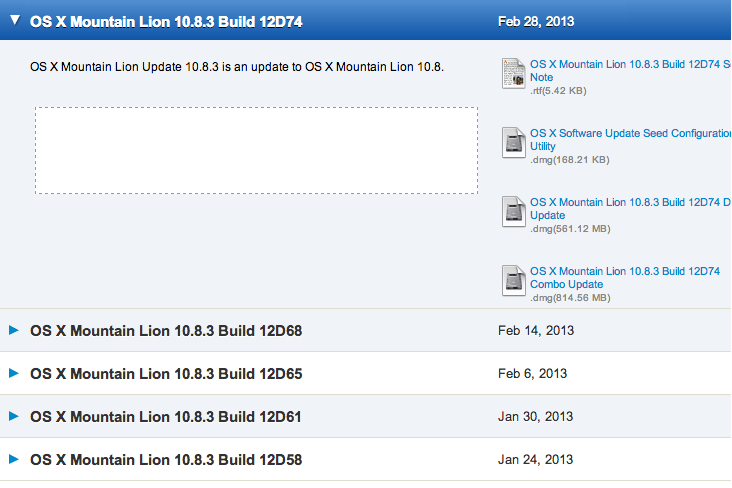732x488 pixels.
Task: Click the Seed Configuration Utility dmg icon
Action: 514,142
